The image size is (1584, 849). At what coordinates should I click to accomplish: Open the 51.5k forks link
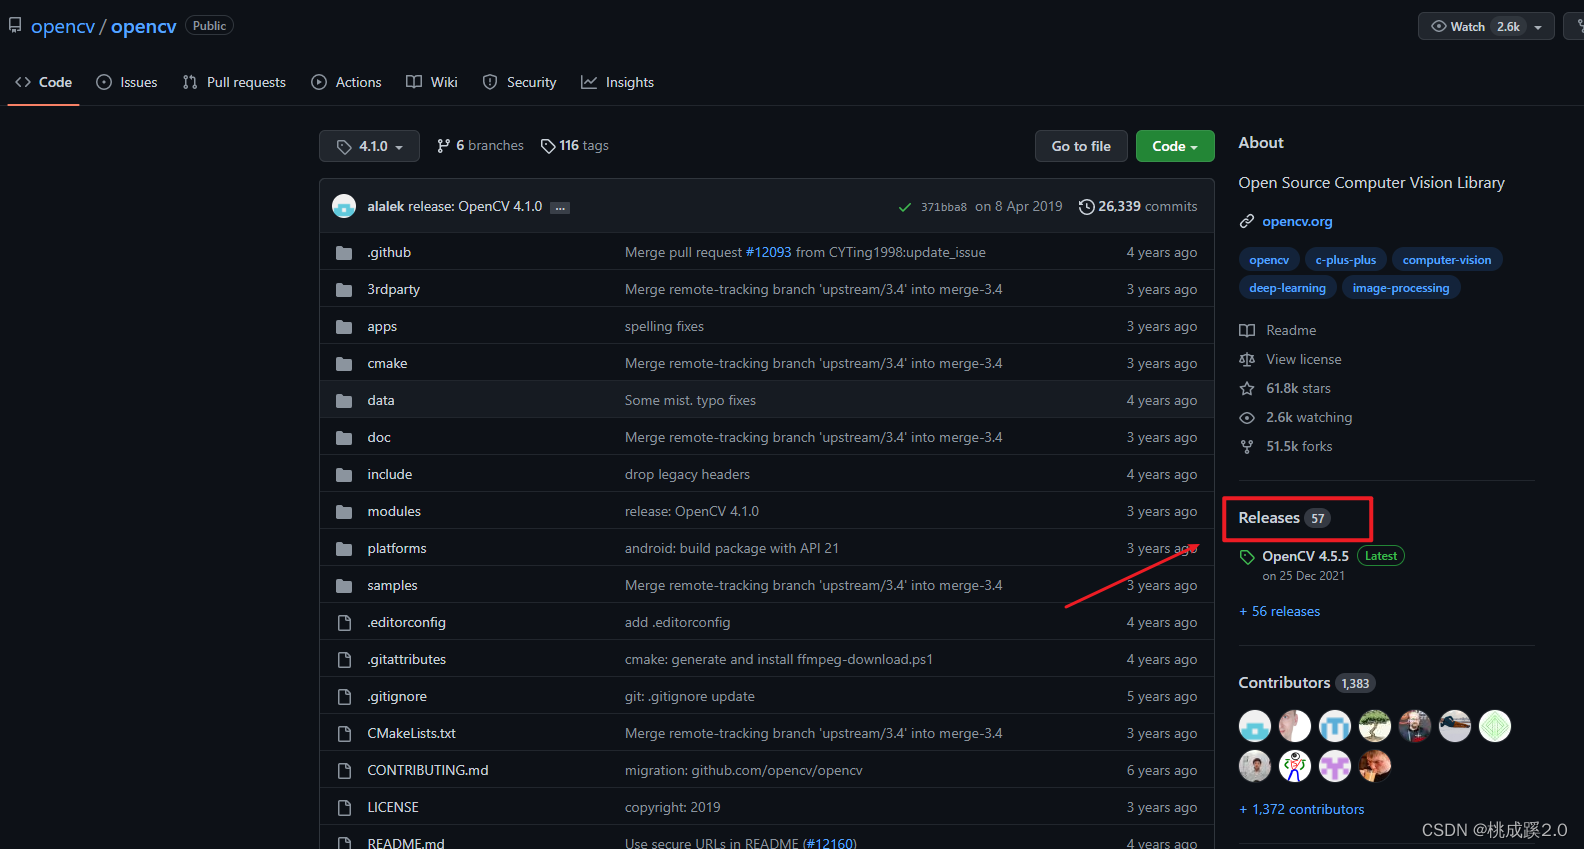point(1299,446)
